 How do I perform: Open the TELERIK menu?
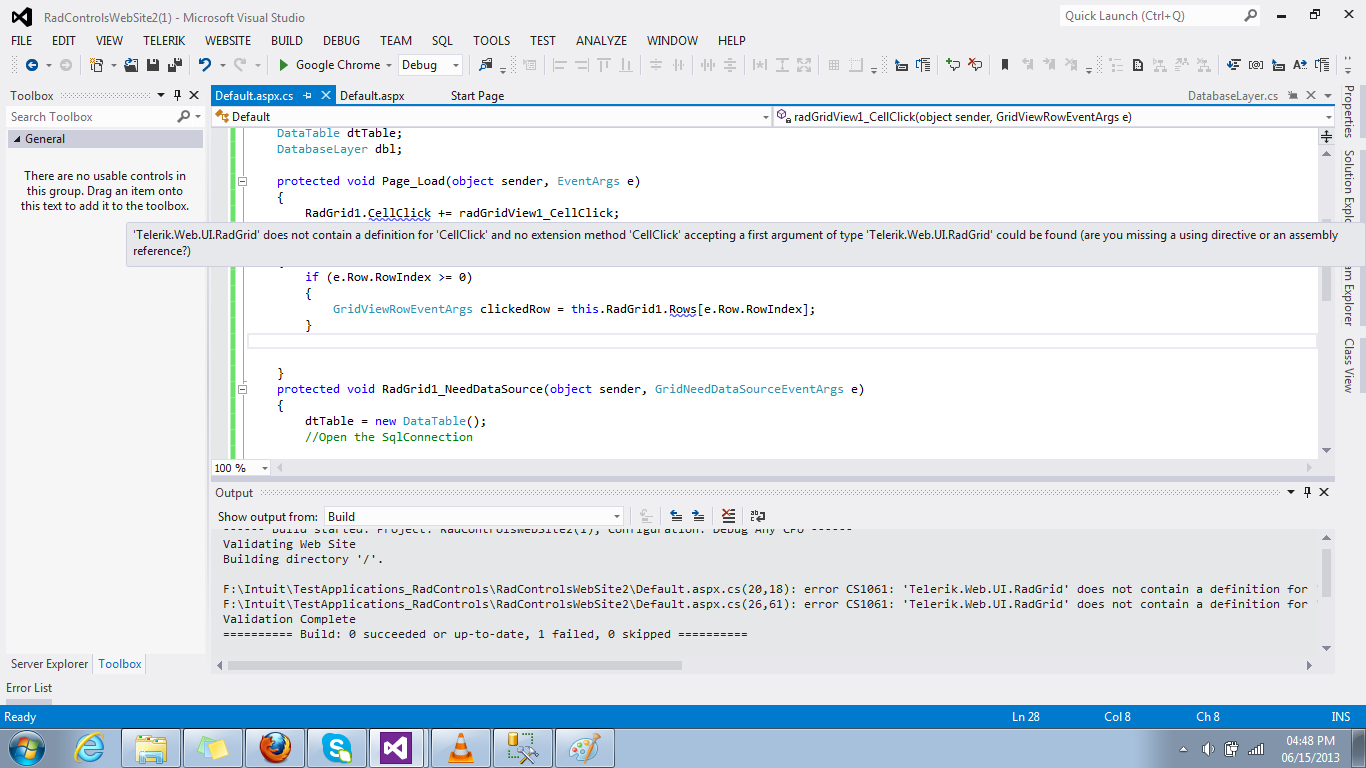click(164, 41)
